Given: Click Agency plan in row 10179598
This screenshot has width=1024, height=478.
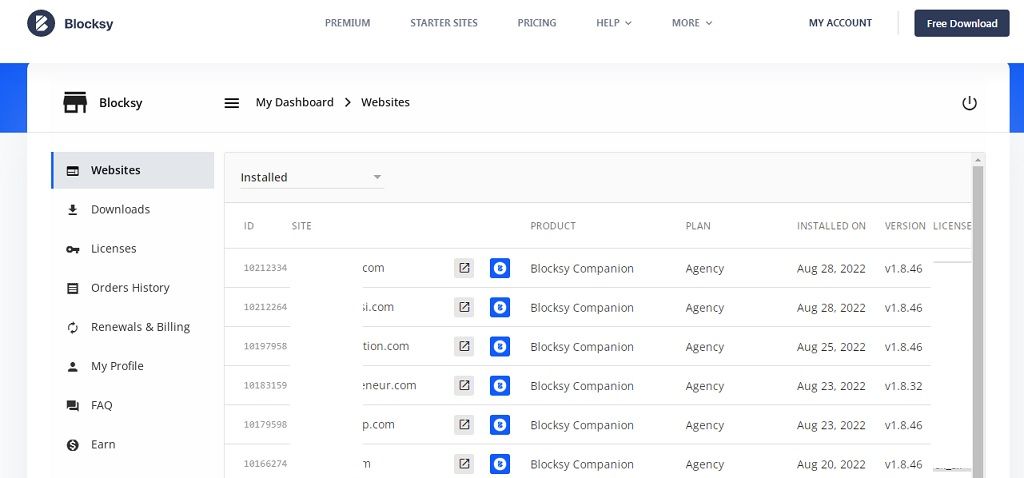Looking at the screenshot, I should coord(705,425).
